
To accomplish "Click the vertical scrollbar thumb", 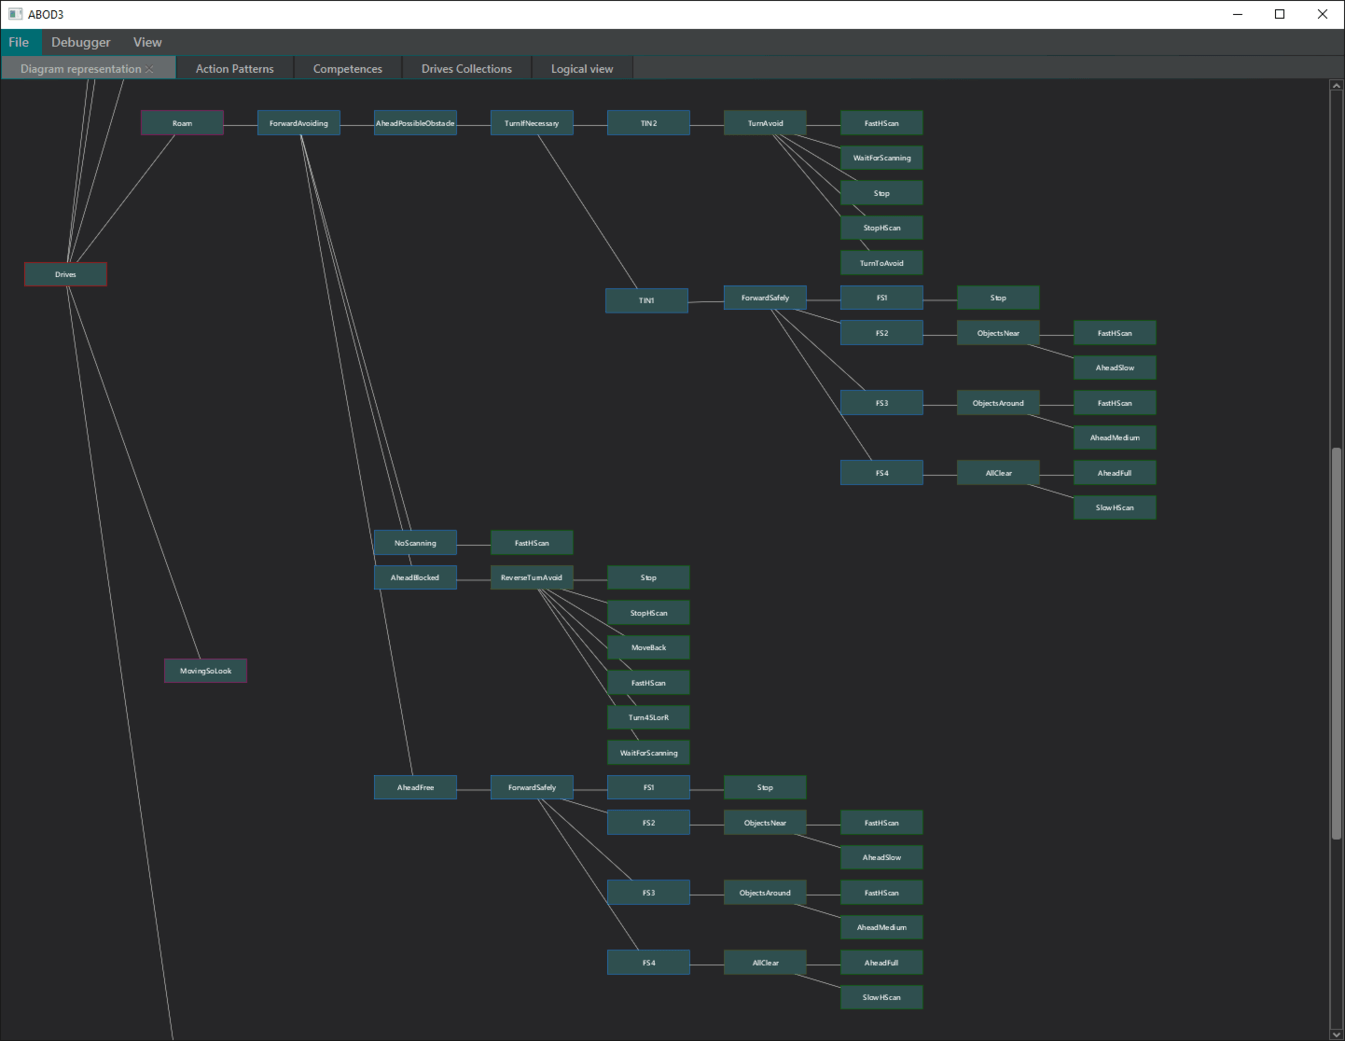I will tap(1336, 643).
